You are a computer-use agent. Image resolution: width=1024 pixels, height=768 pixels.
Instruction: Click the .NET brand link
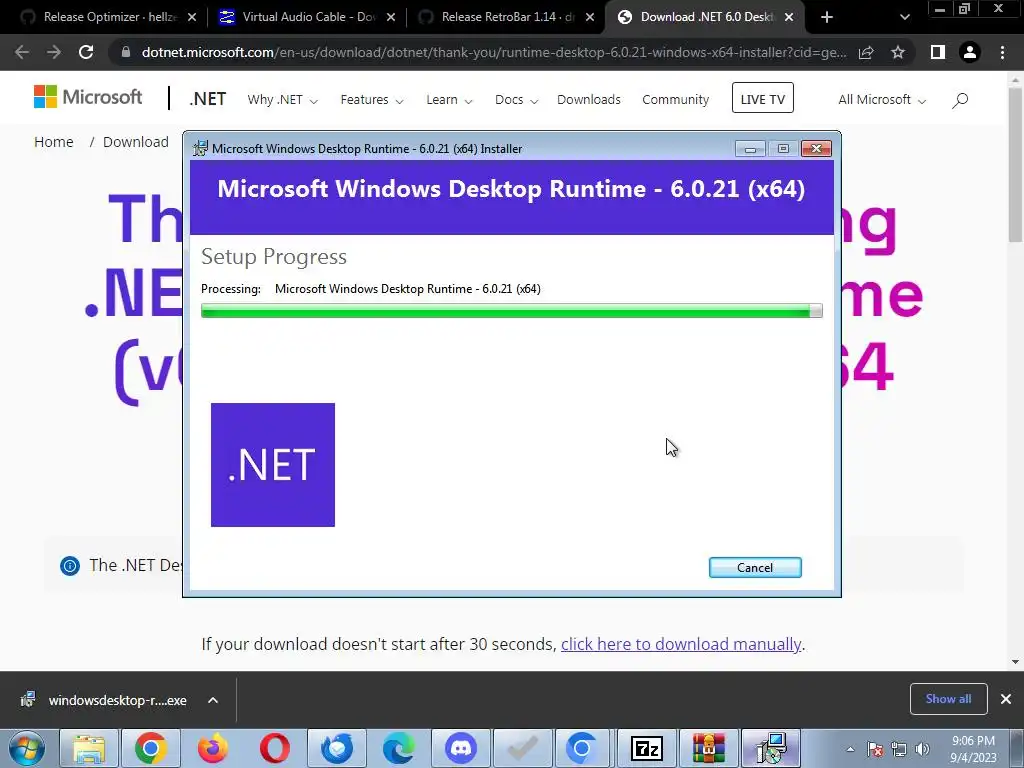coord(208,99)
